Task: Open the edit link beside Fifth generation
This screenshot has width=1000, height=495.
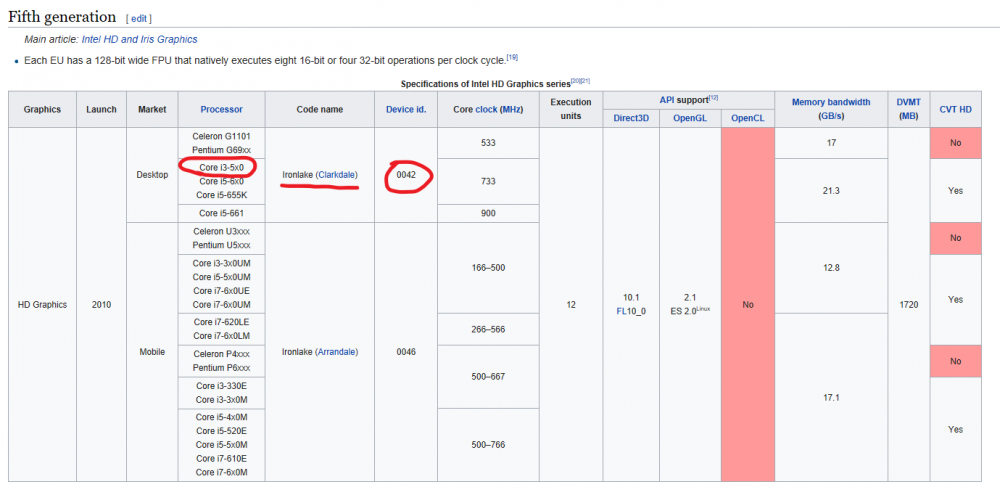Action: (x=139, y=18)
